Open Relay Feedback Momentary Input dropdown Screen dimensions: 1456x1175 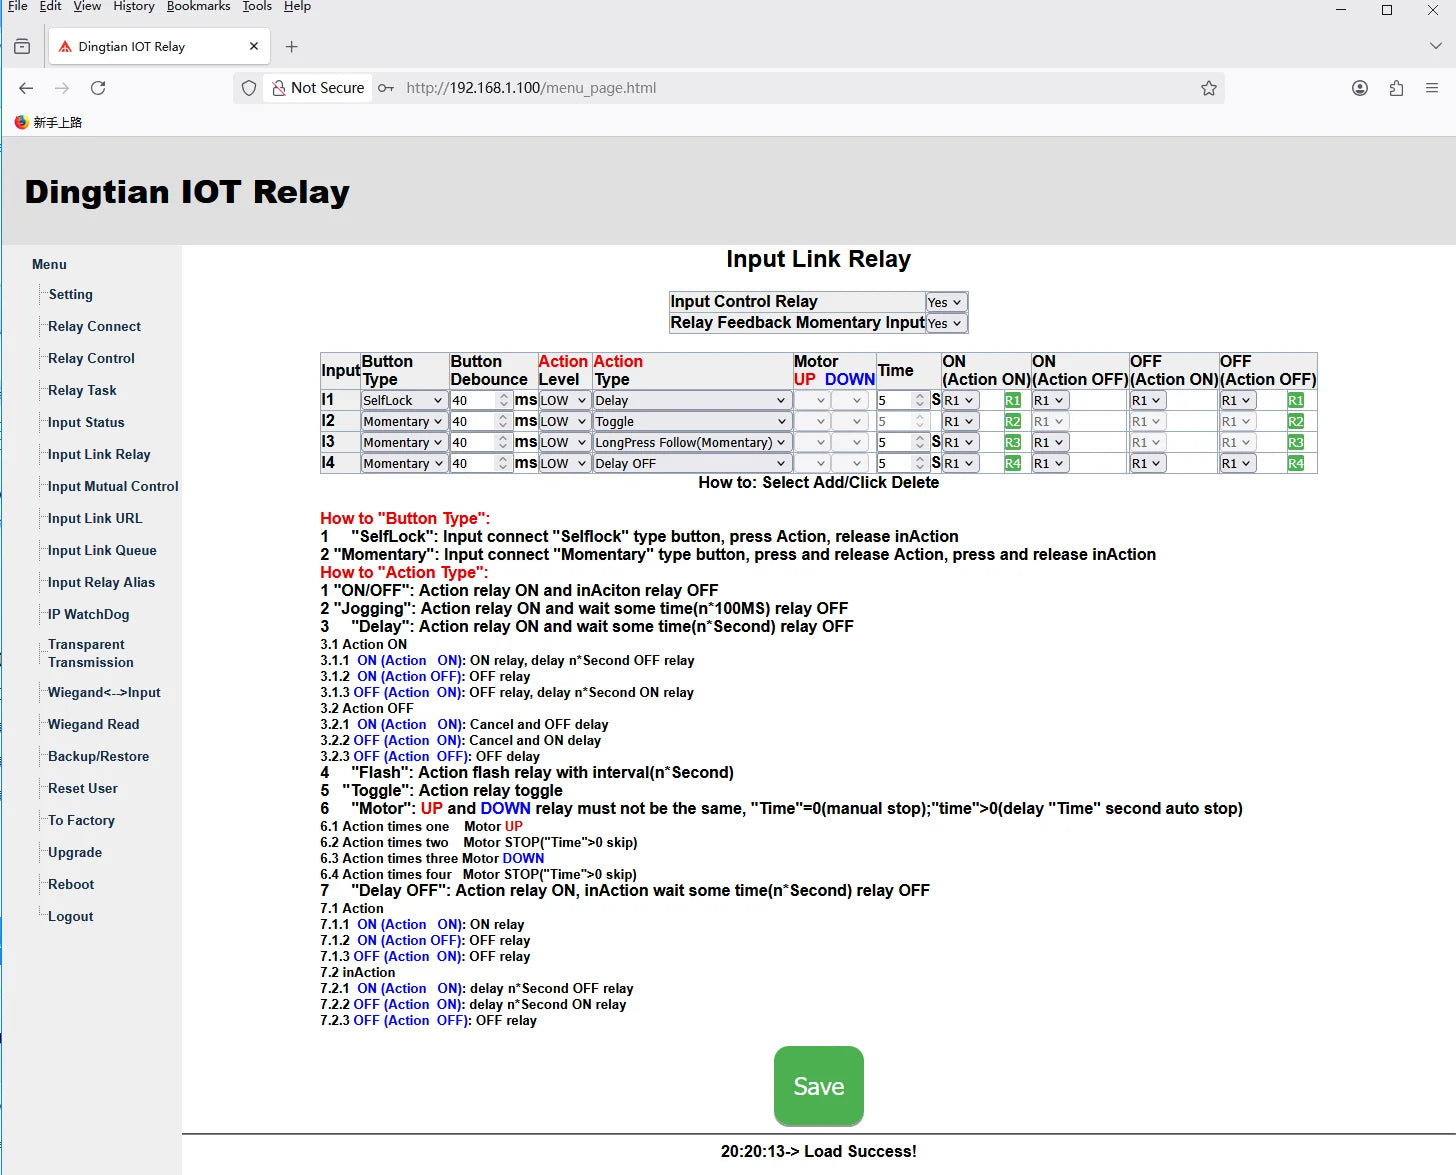click(x=946, y=323)
